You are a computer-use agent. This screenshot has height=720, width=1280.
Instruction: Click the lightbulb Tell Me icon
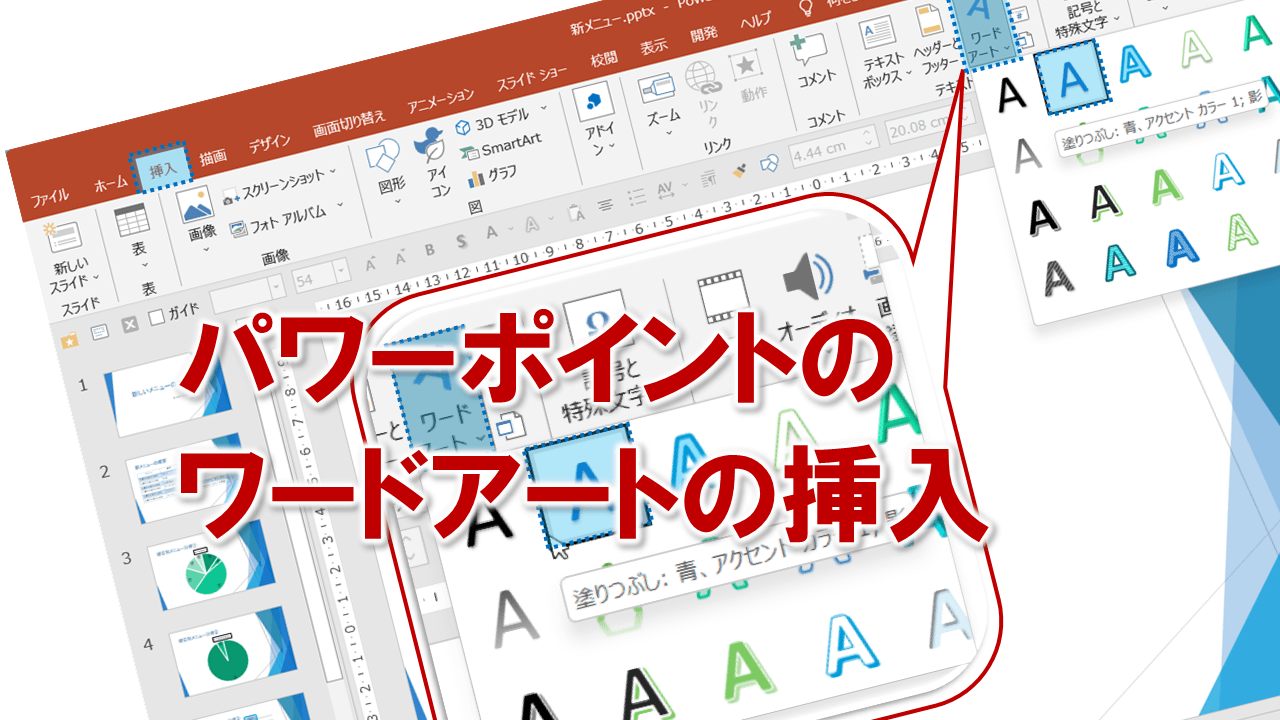coord(806,9)
